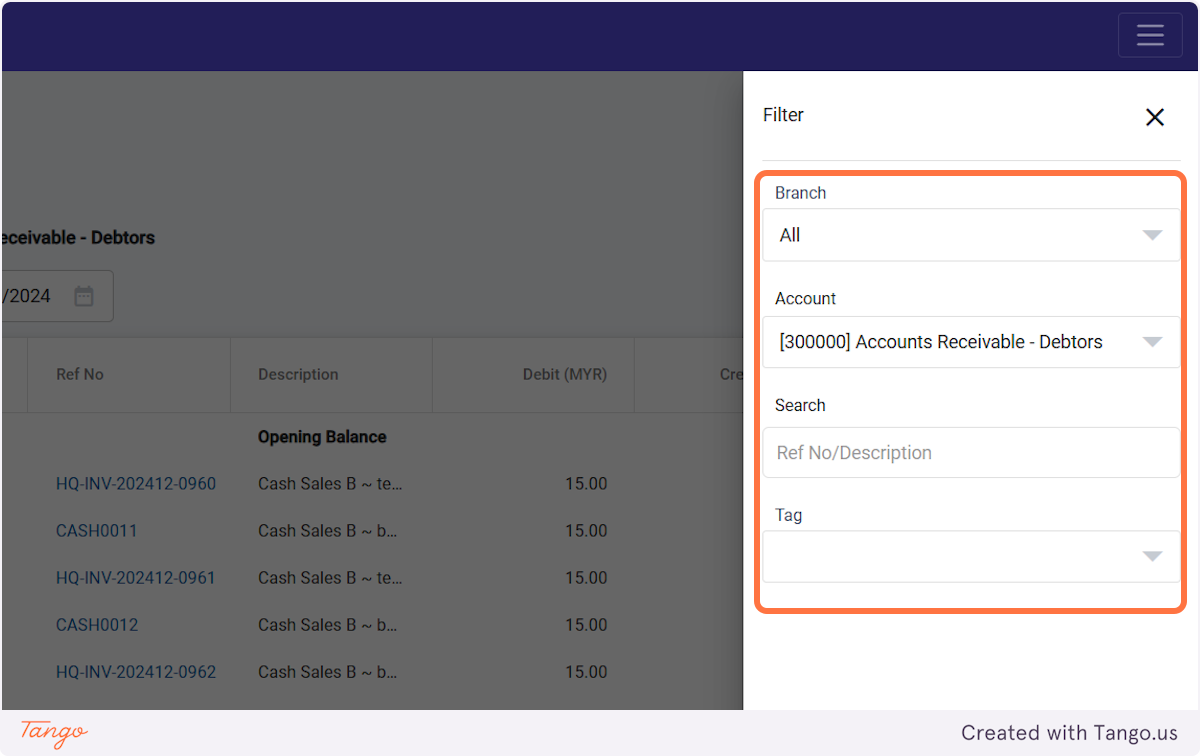Close the Filter panel
1200x756 pixels.
(1155, 117)
